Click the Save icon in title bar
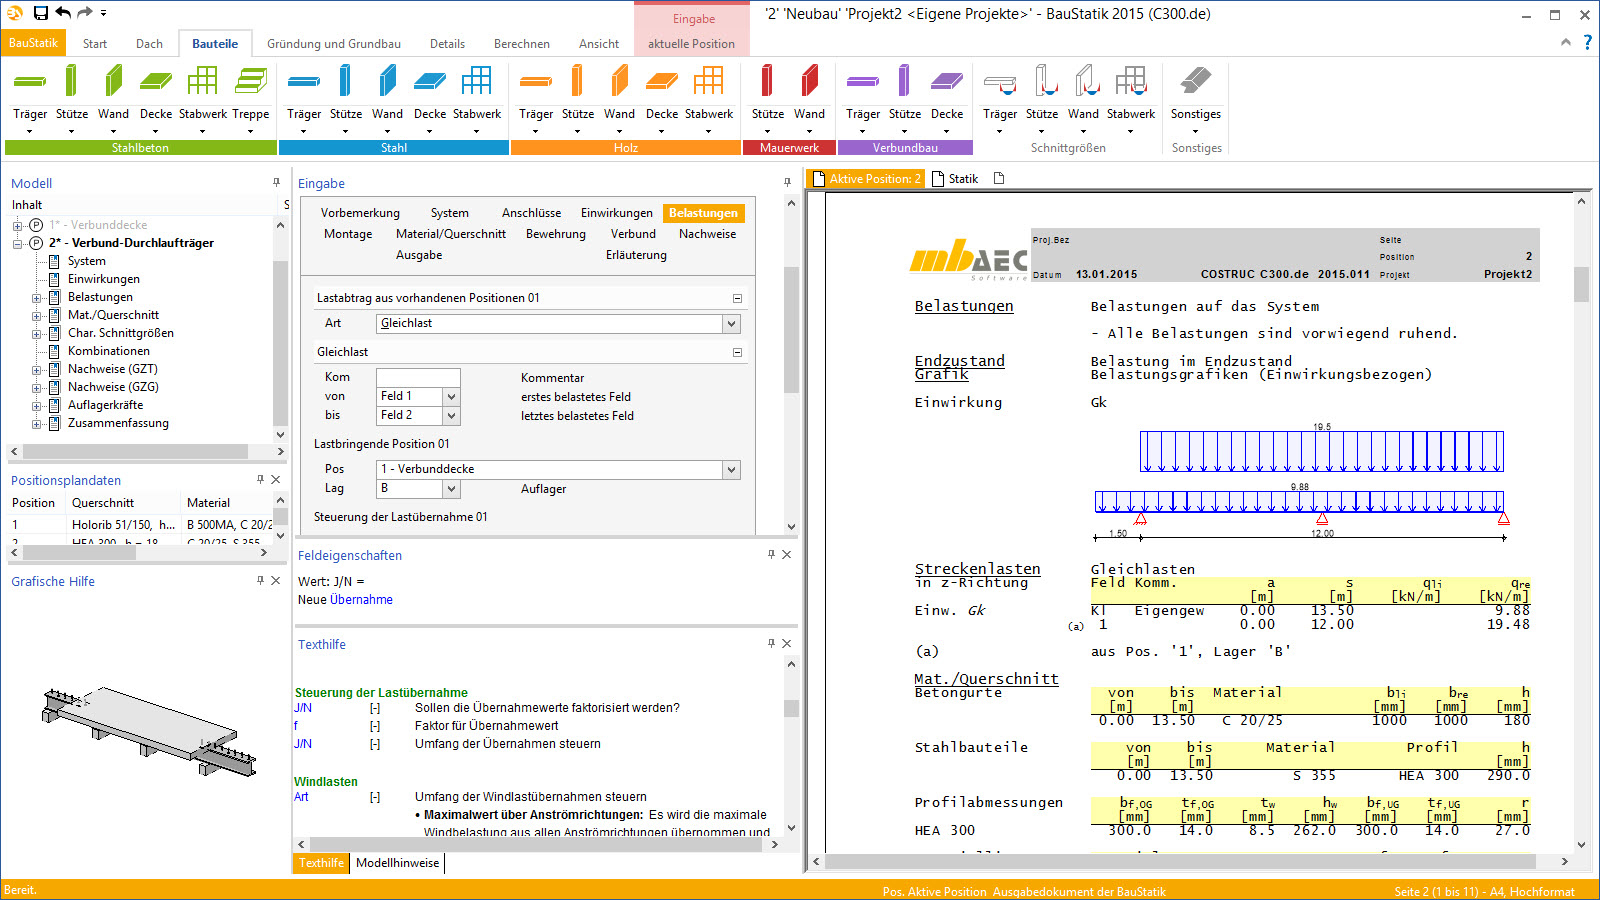1600x900 pixels. (x=41, y=13)
